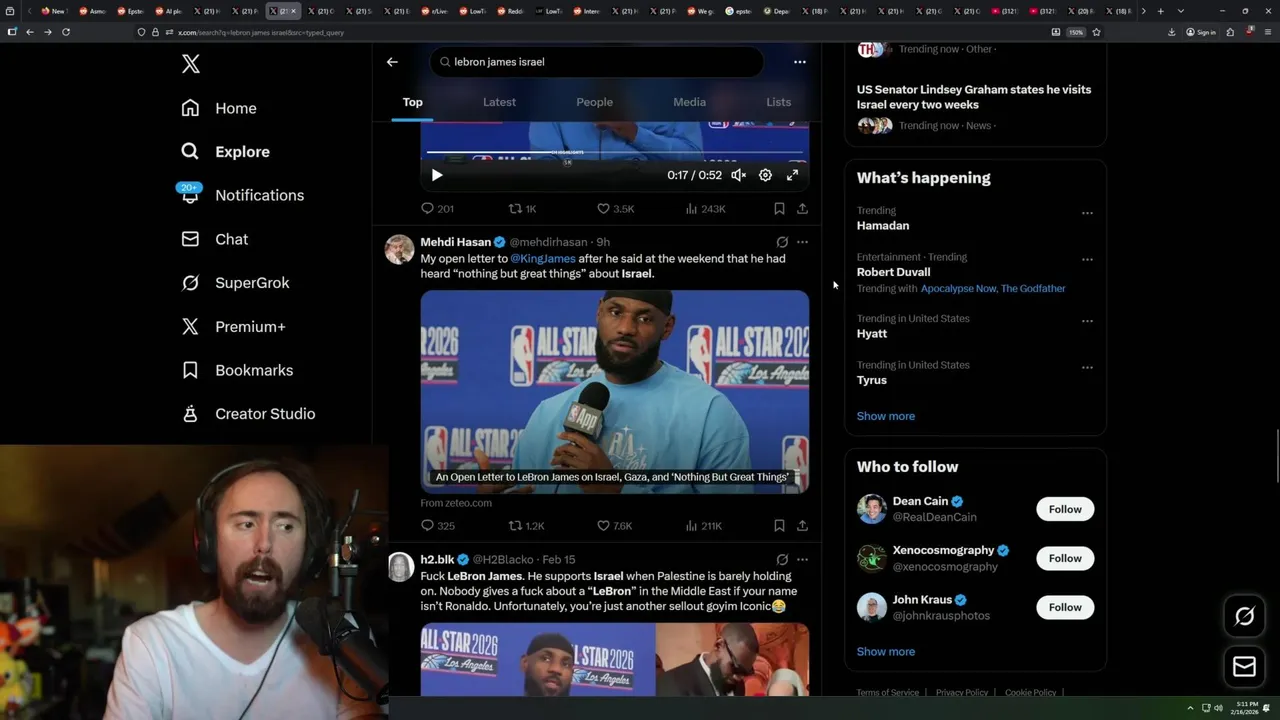Click the back arrow beside search box
The width and height of the screenshot is (1280, 720).
pos(392,62)
